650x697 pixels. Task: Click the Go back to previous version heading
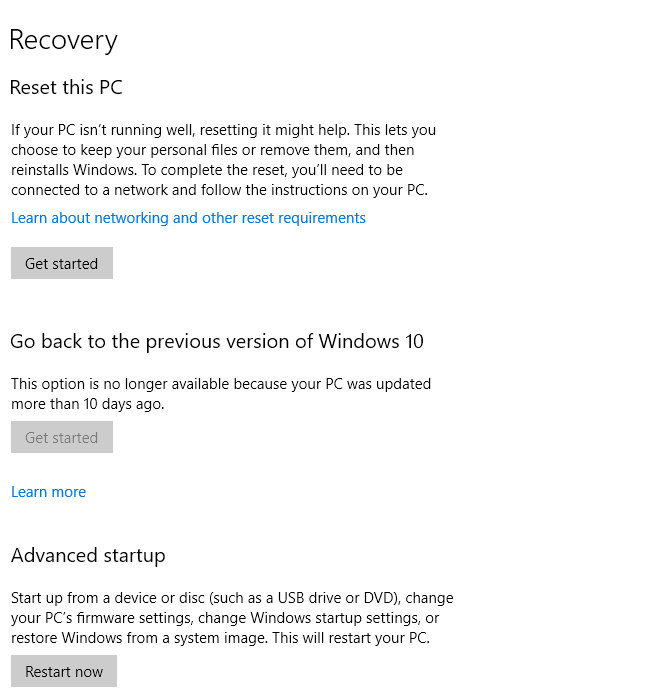[216, 342]
